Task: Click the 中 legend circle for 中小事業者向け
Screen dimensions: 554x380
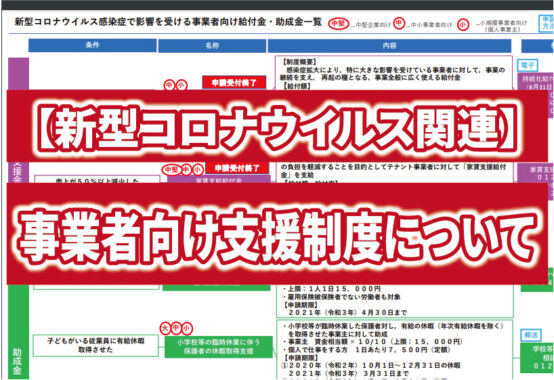Action: click(399, 23)
